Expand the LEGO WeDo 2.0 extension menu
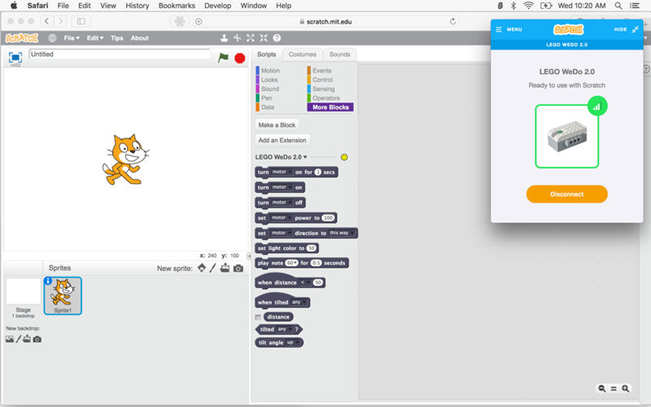This screenshot has height=407, width=651. (x=281, y=157)
